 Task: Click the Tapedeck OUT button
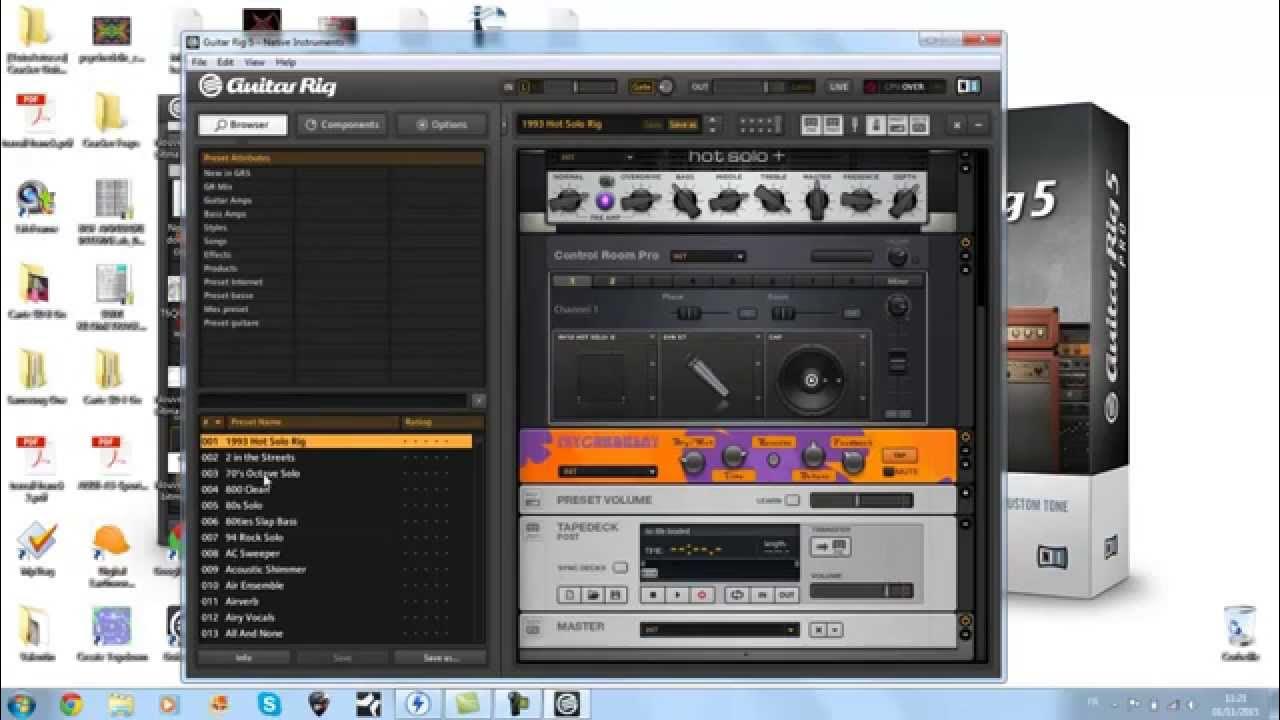(x=786, y=595)
